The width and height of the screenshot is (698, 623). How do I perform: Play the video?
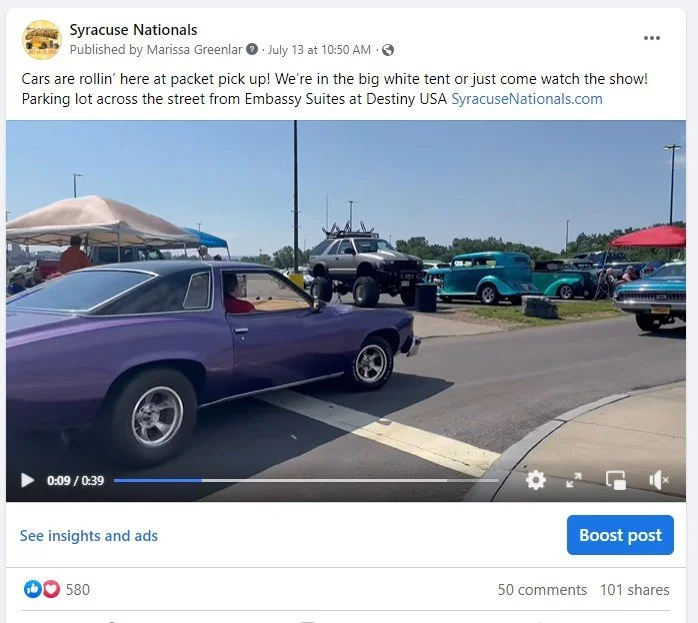tap(27, 480)
